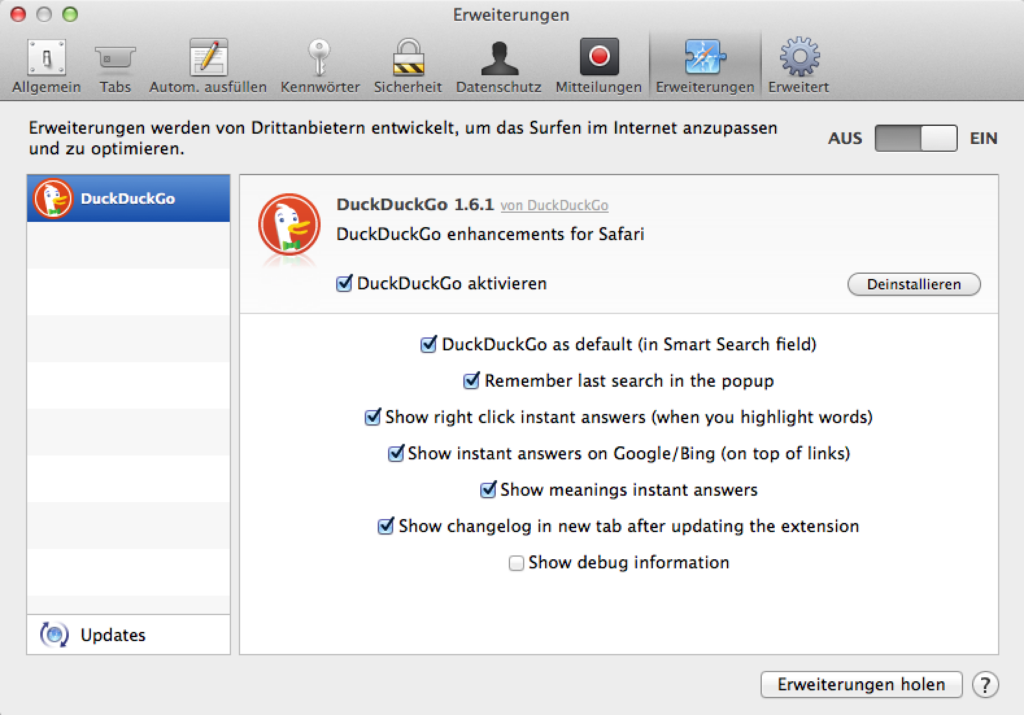
Task: Close the preferences with red button
Action: [x=18, y=14]
